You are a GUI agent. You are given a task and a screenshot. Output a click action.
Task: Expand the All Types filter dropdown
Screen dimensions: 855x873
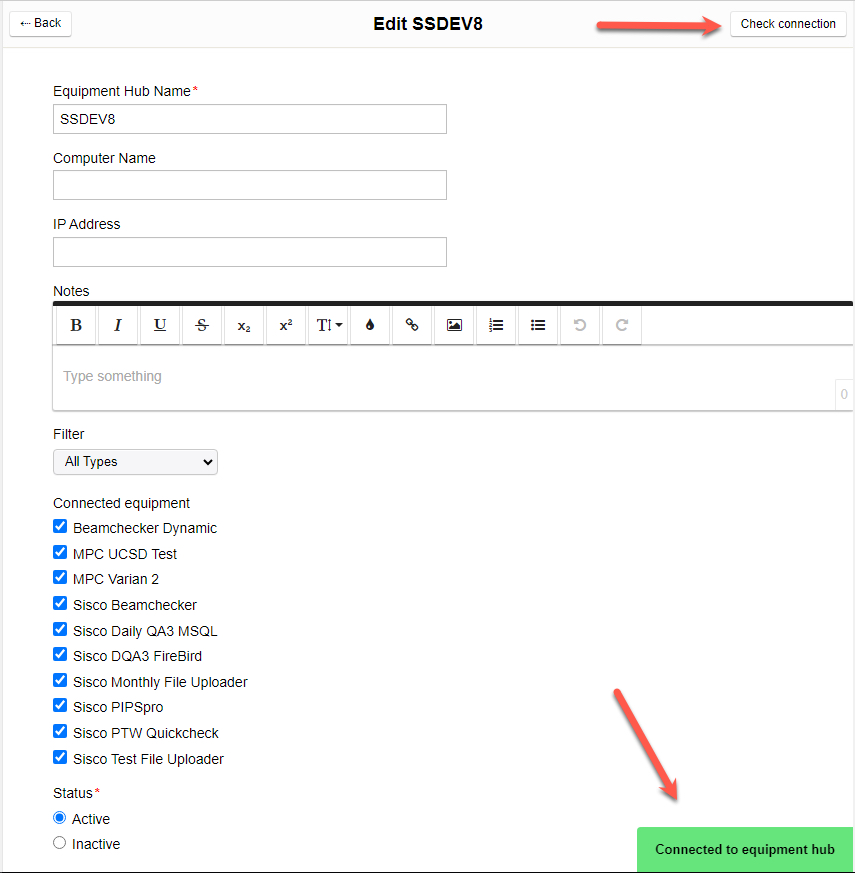click(135, 462)
